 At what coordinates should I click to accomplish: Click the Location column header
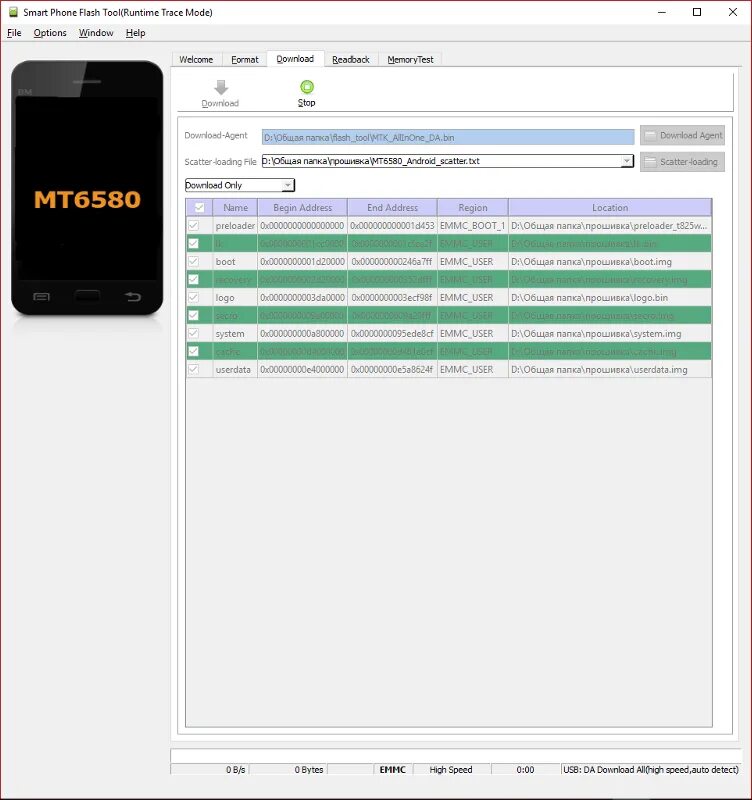click(x=610, y=208)
